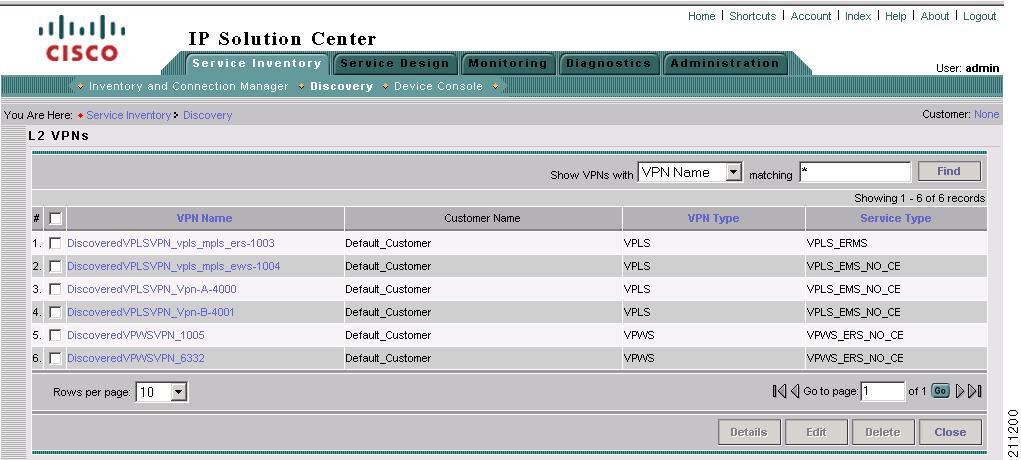Screen dimensions: 1021x460
Task: Click the Customer None link
Action: point(986,115)
